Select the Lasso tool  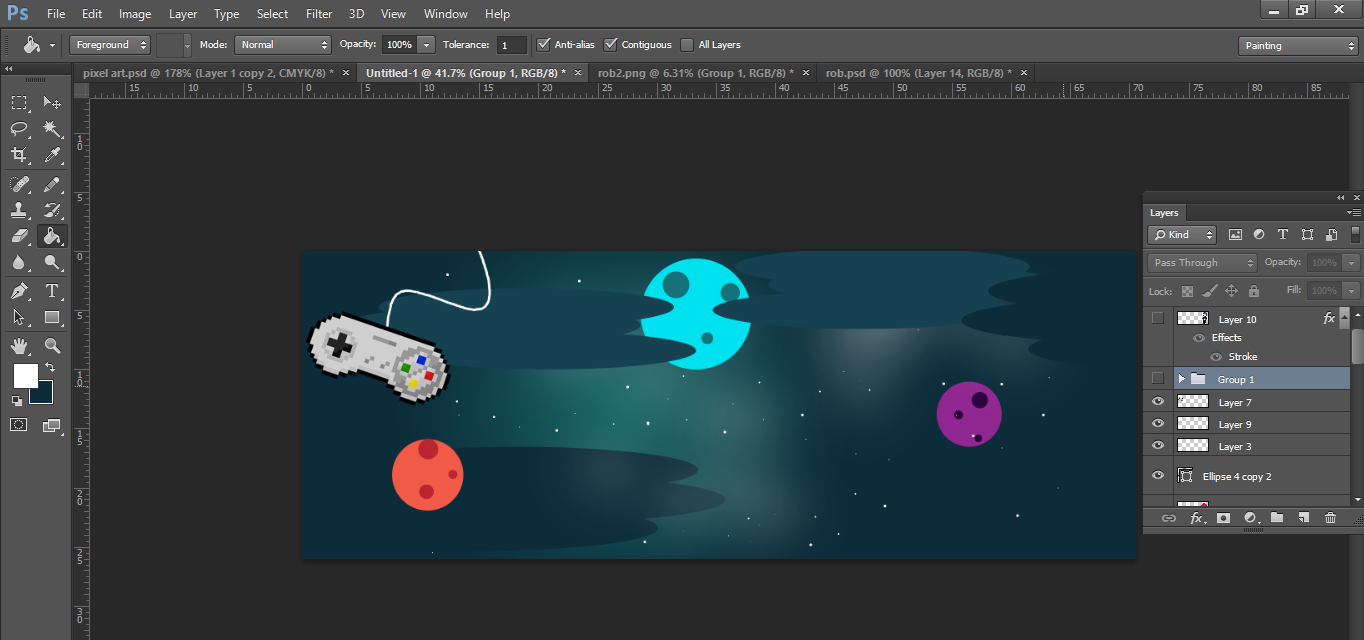(x=19, y=129)
